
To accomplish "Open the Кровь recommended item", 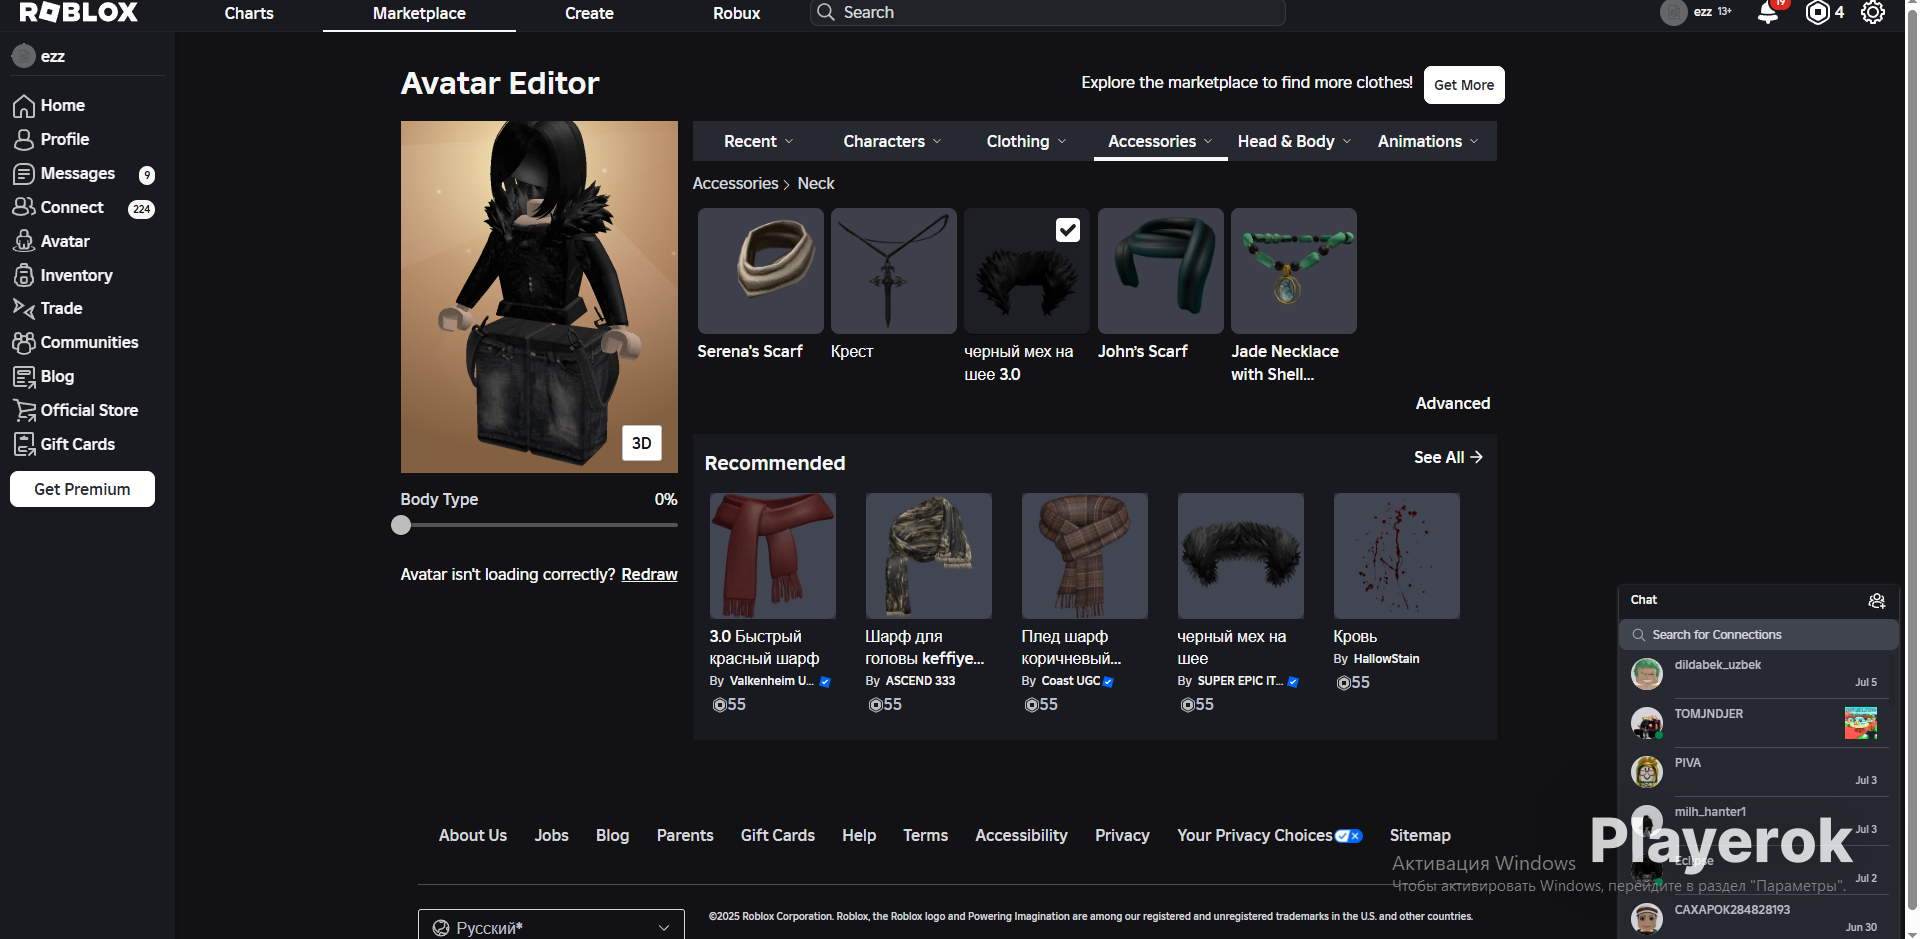I will pyautogui.click(x=1396, y=556).
